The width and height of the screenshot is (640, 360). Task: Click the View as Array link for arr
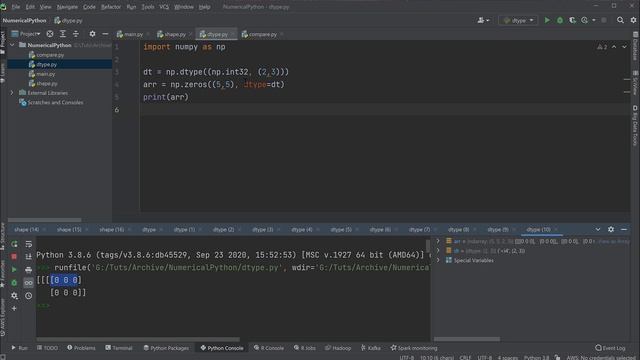click(614, 241)
